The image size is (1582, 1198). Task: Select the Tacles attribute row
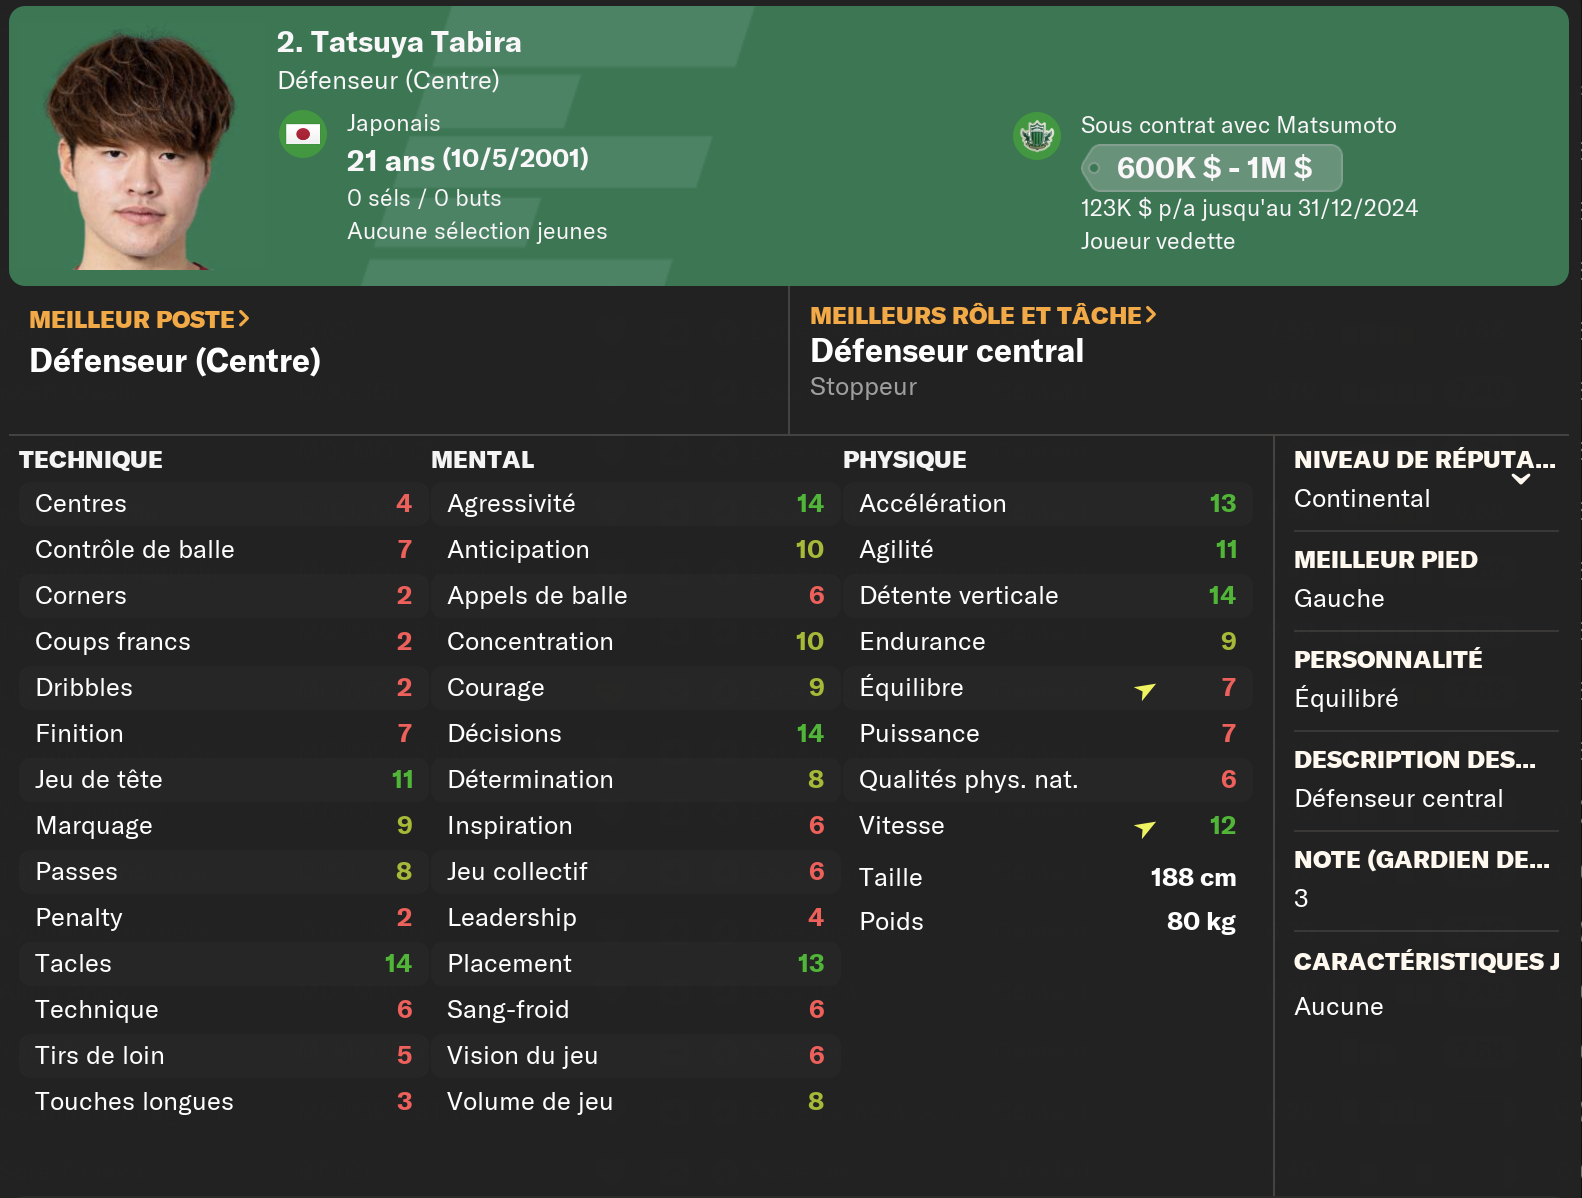tap(222, 963)
